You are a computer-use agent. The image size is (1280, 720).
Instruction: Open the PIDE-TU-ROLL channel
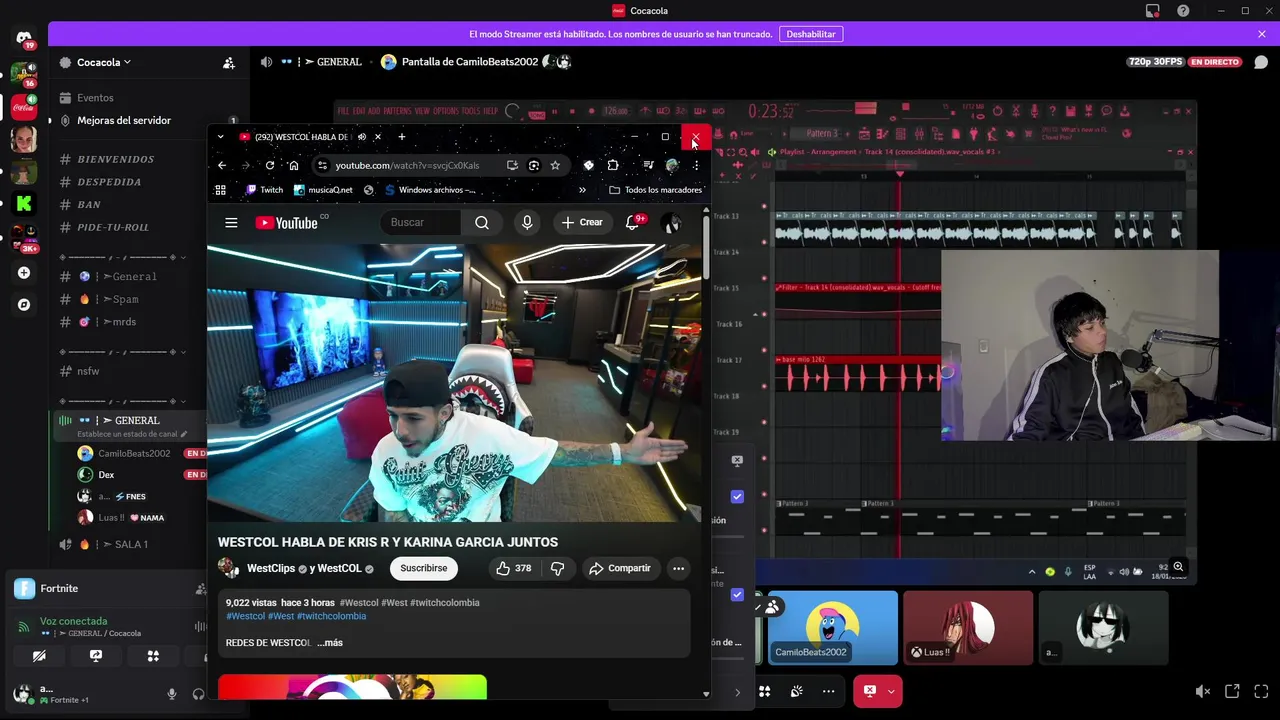113,227
